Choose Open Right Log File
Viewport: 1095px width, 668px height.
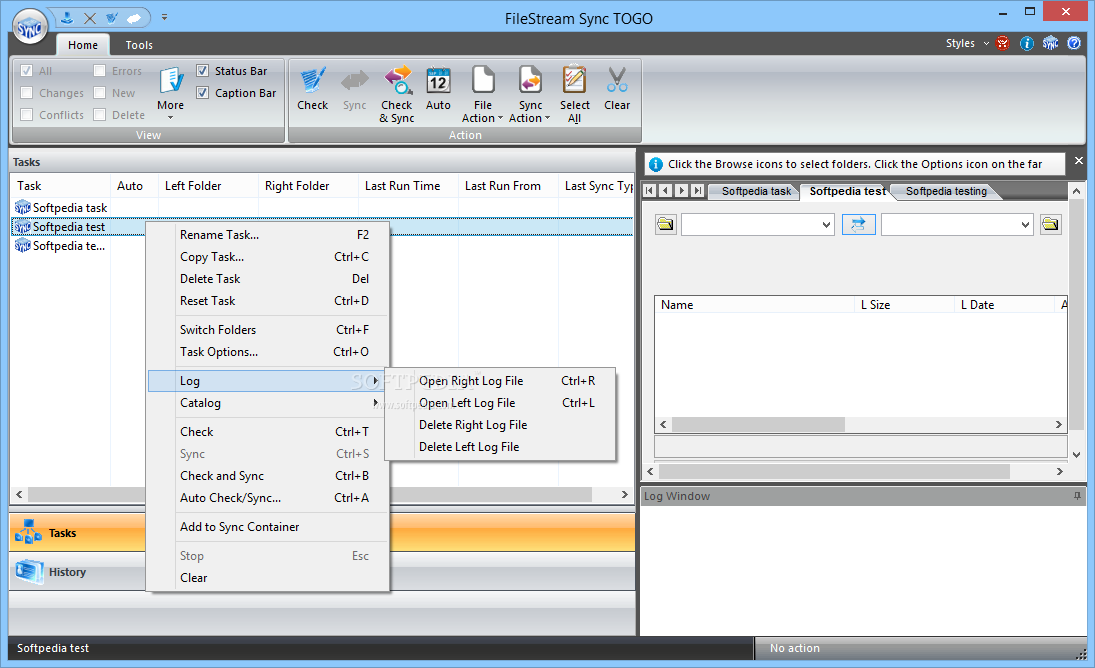coord(501,380)
